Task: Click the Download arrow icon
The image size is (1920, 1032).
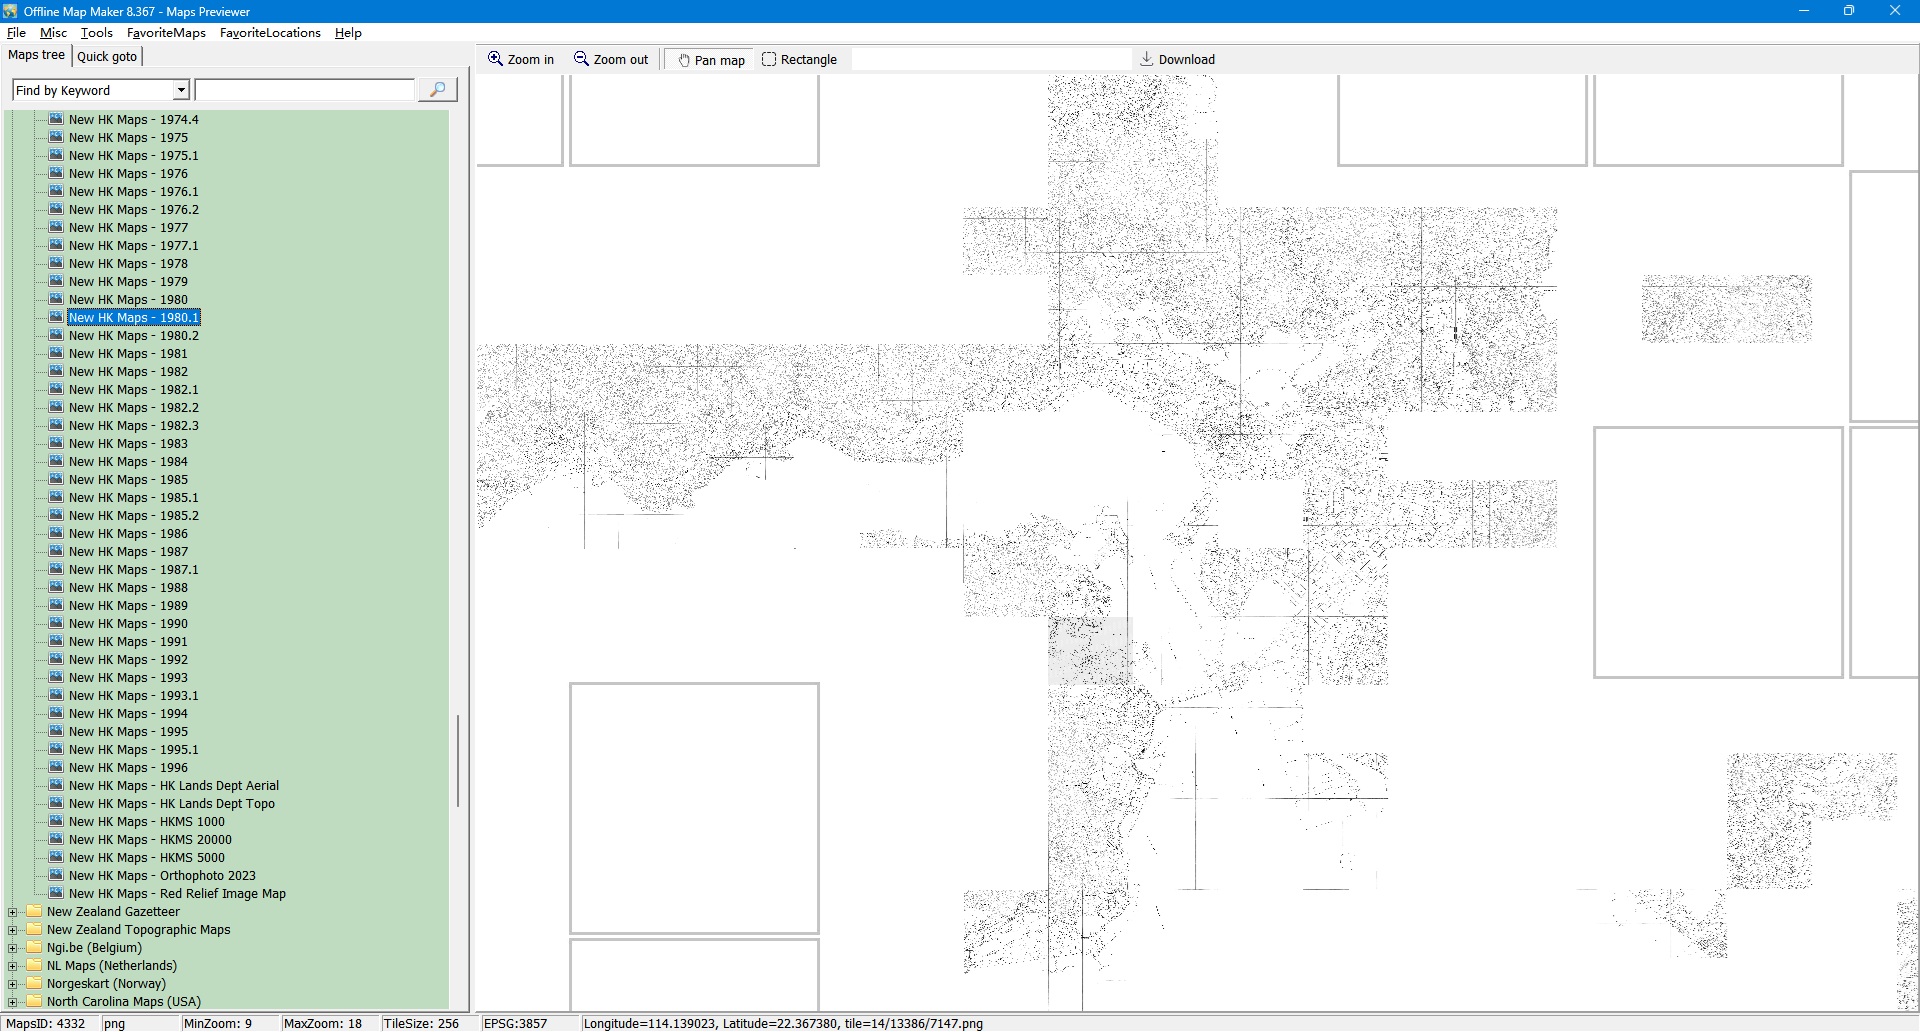Action: click(1147, 59)
